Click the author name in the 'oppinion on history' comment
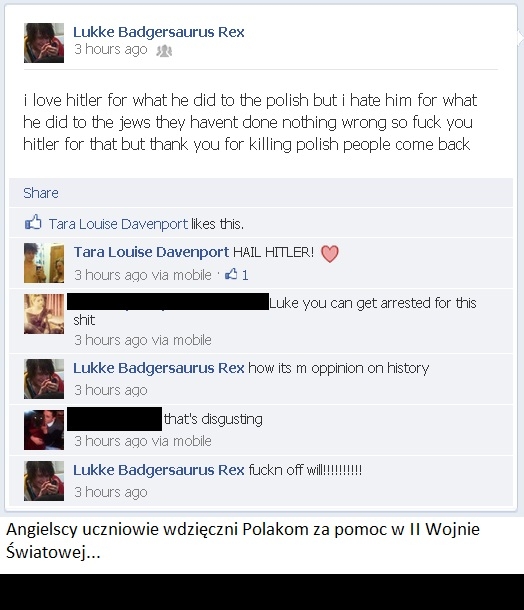This screenshot has width=524, height=610. point(159,368)
